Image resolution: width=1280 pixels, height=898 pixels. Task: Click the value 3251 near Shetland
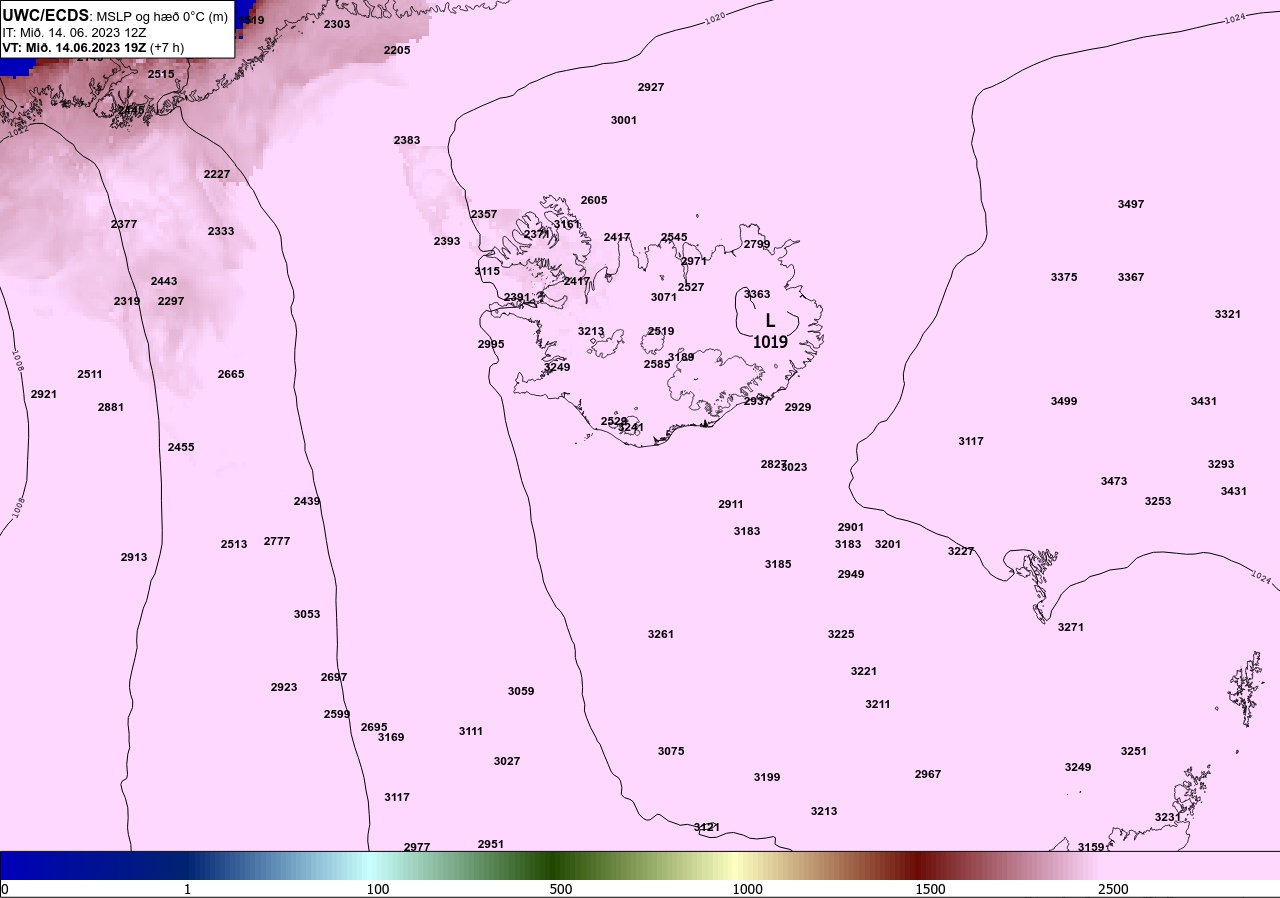pyautogui.click(x=1134, y=751)
